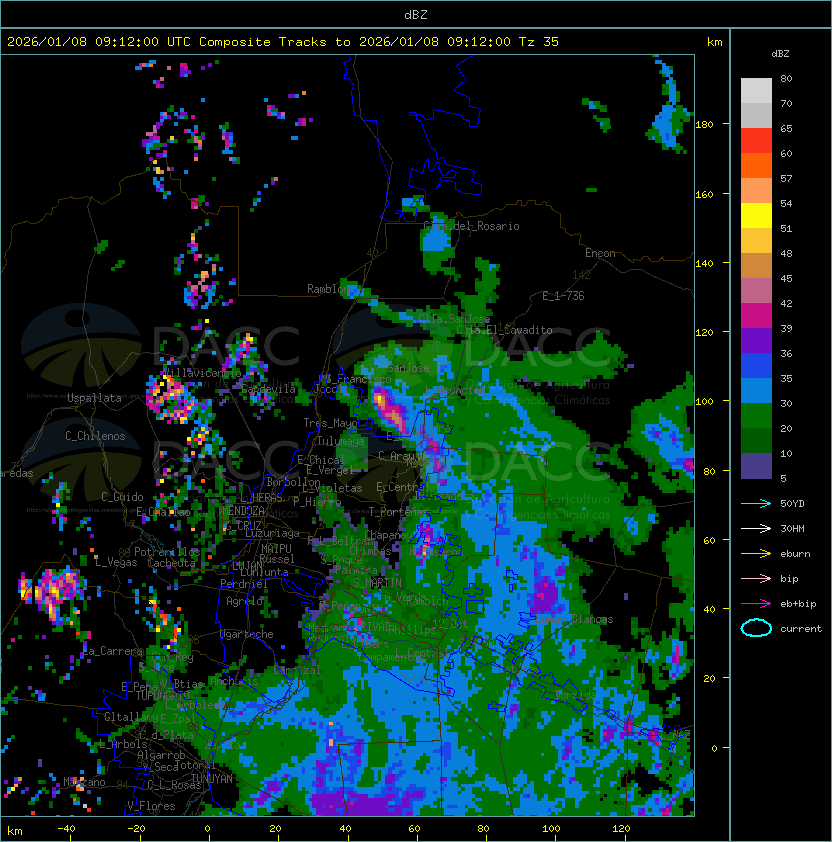
Task: Pick the tan 45–48 dBZ swatch
Action: coord(756,265)
